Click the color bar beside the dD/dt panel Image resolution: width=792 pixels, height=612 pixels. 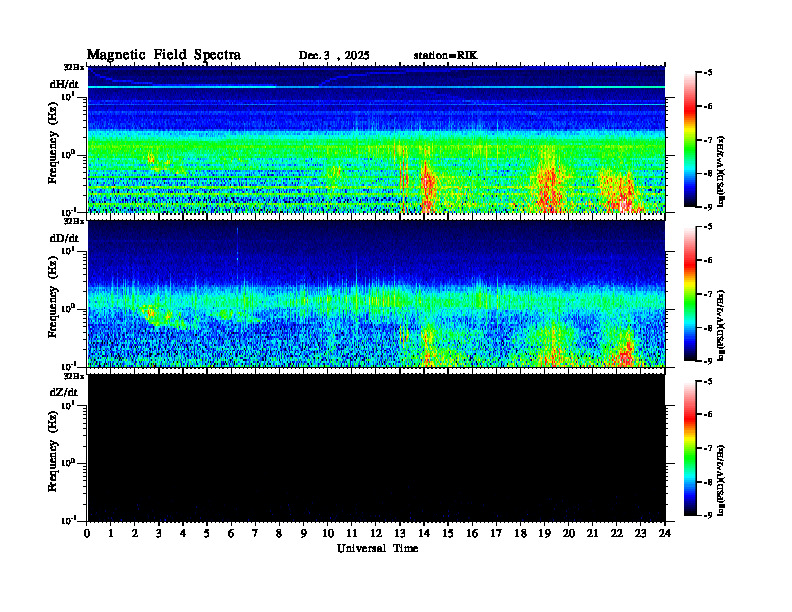click(690, 294)
